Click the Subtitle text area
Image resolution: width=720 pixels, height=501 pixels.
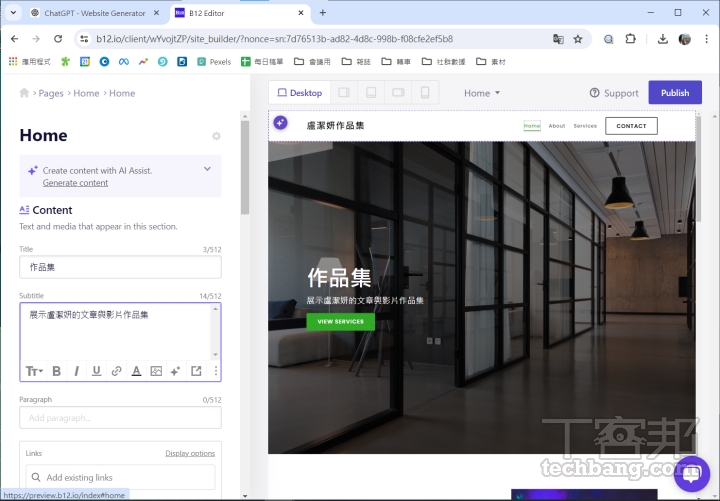[x=116, y=331]
